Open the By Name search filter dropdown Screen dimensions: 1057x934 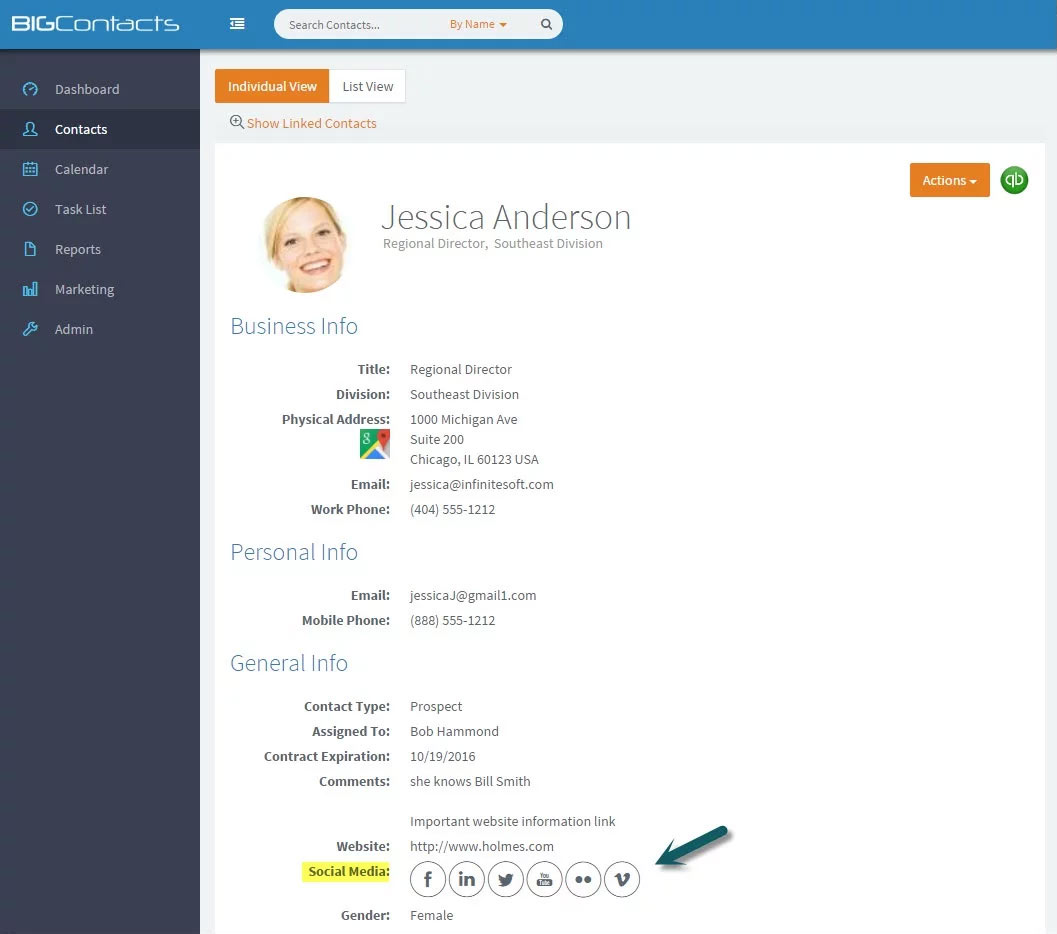click(477, 24)
